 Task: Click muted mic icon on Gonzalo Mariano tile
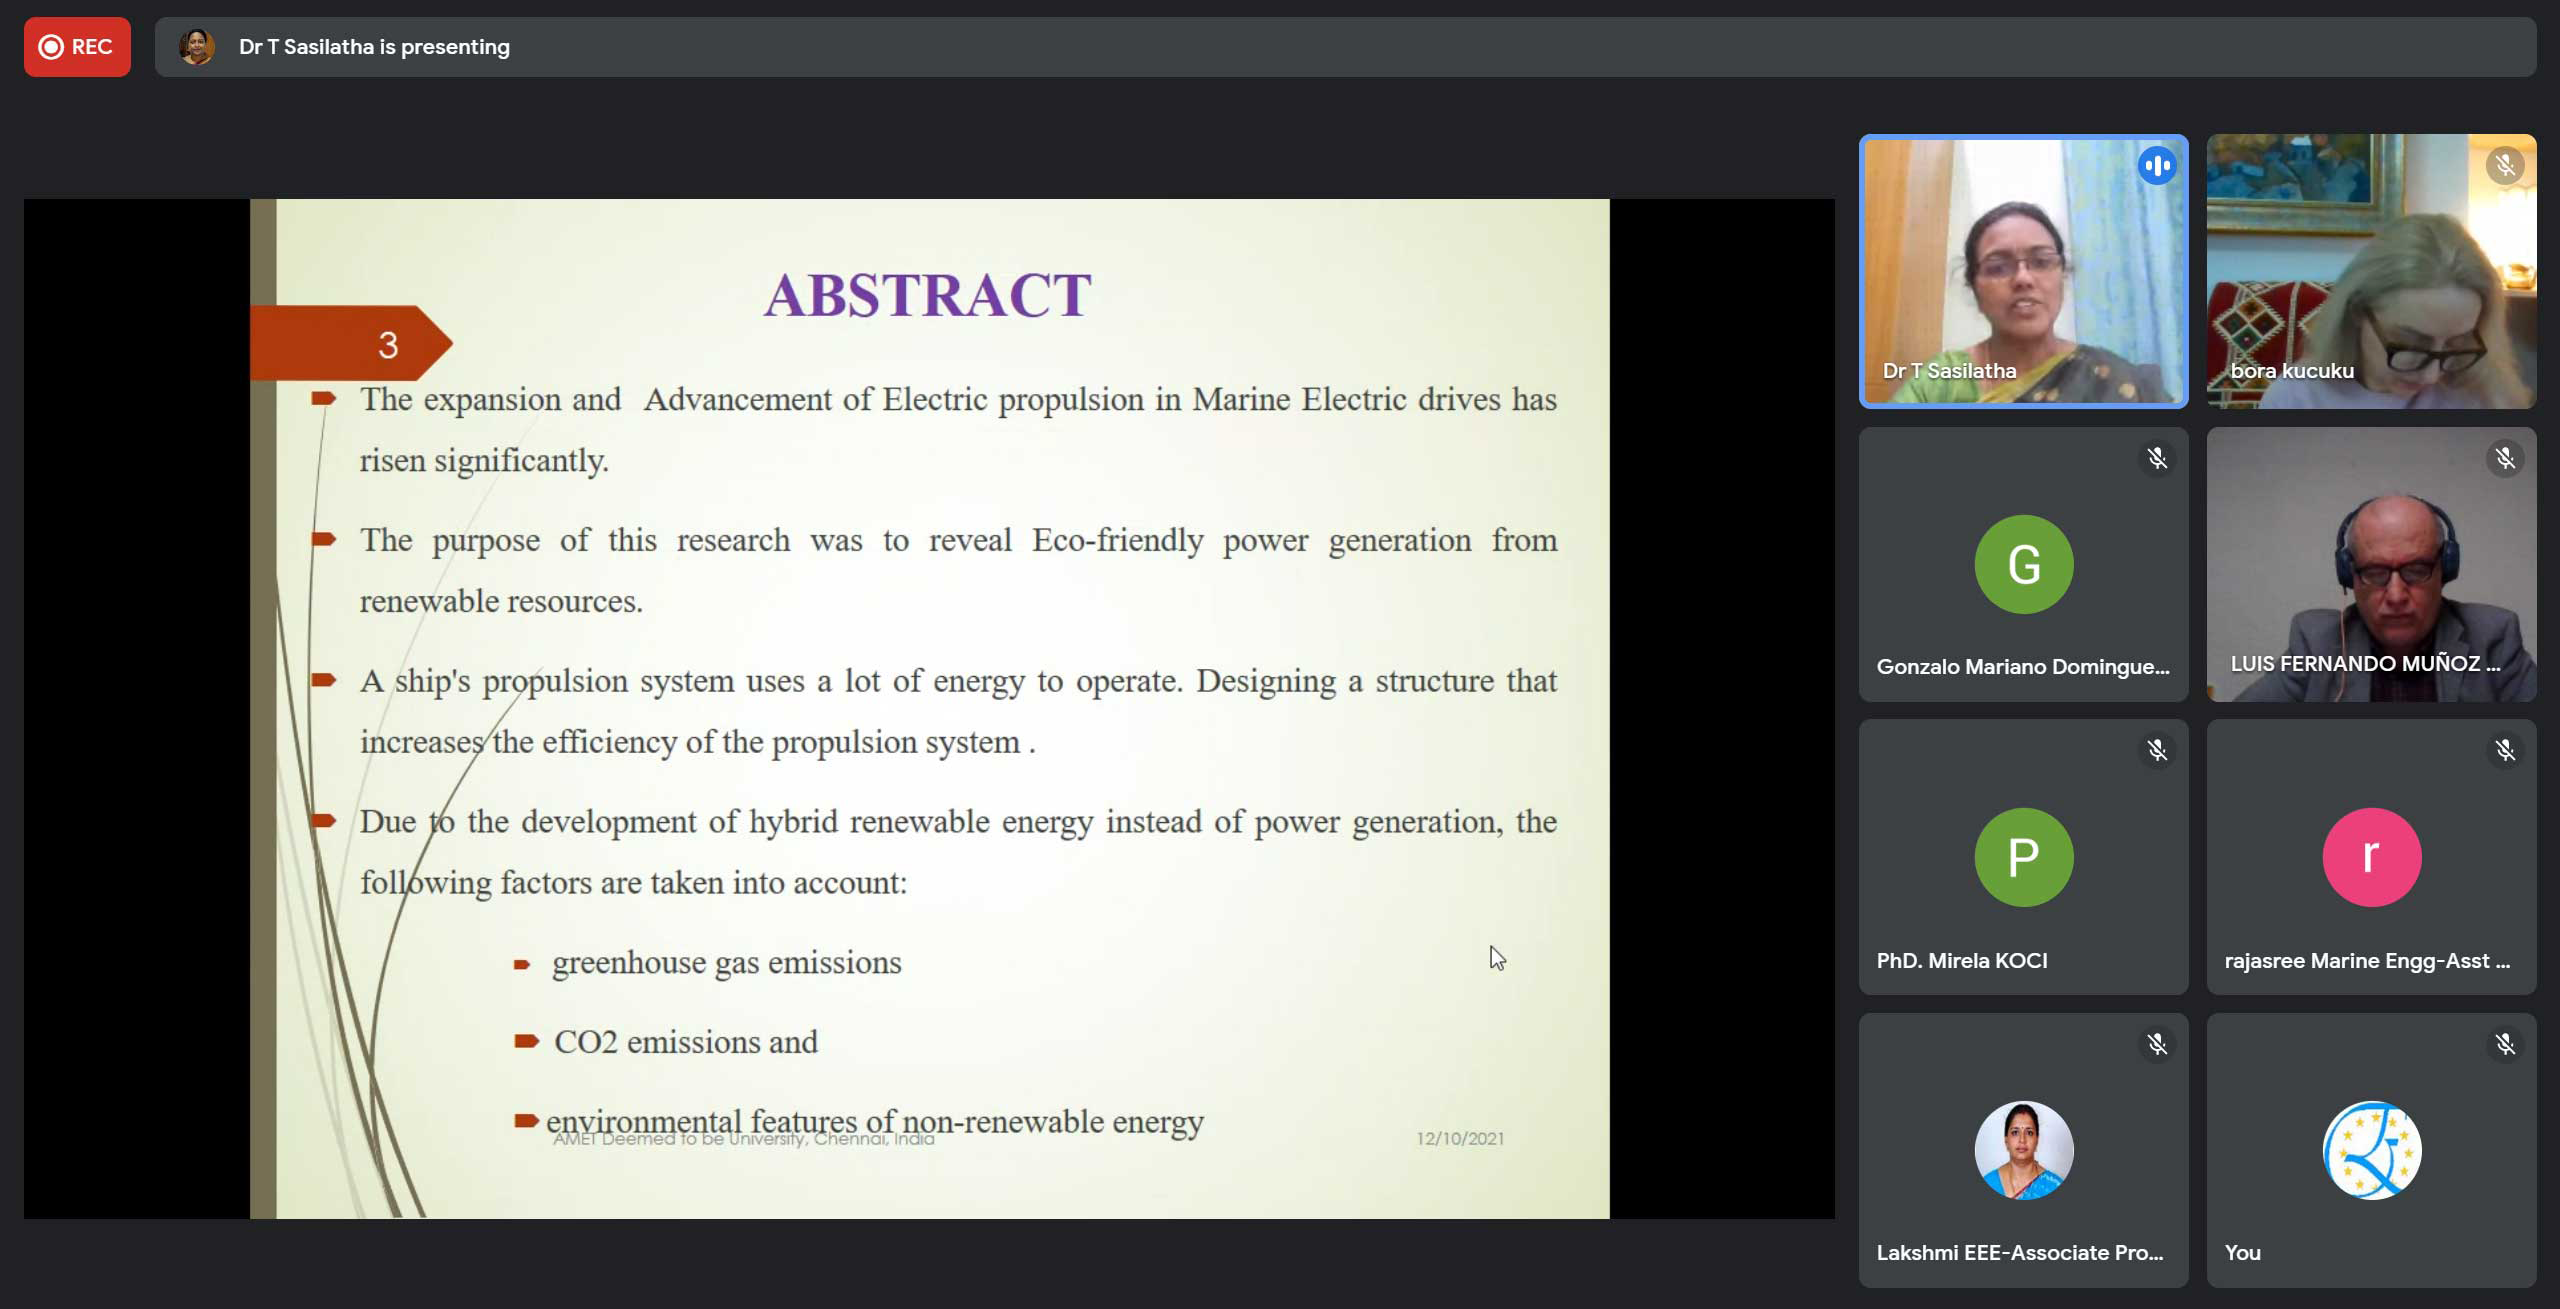[x=2156, y=459]
